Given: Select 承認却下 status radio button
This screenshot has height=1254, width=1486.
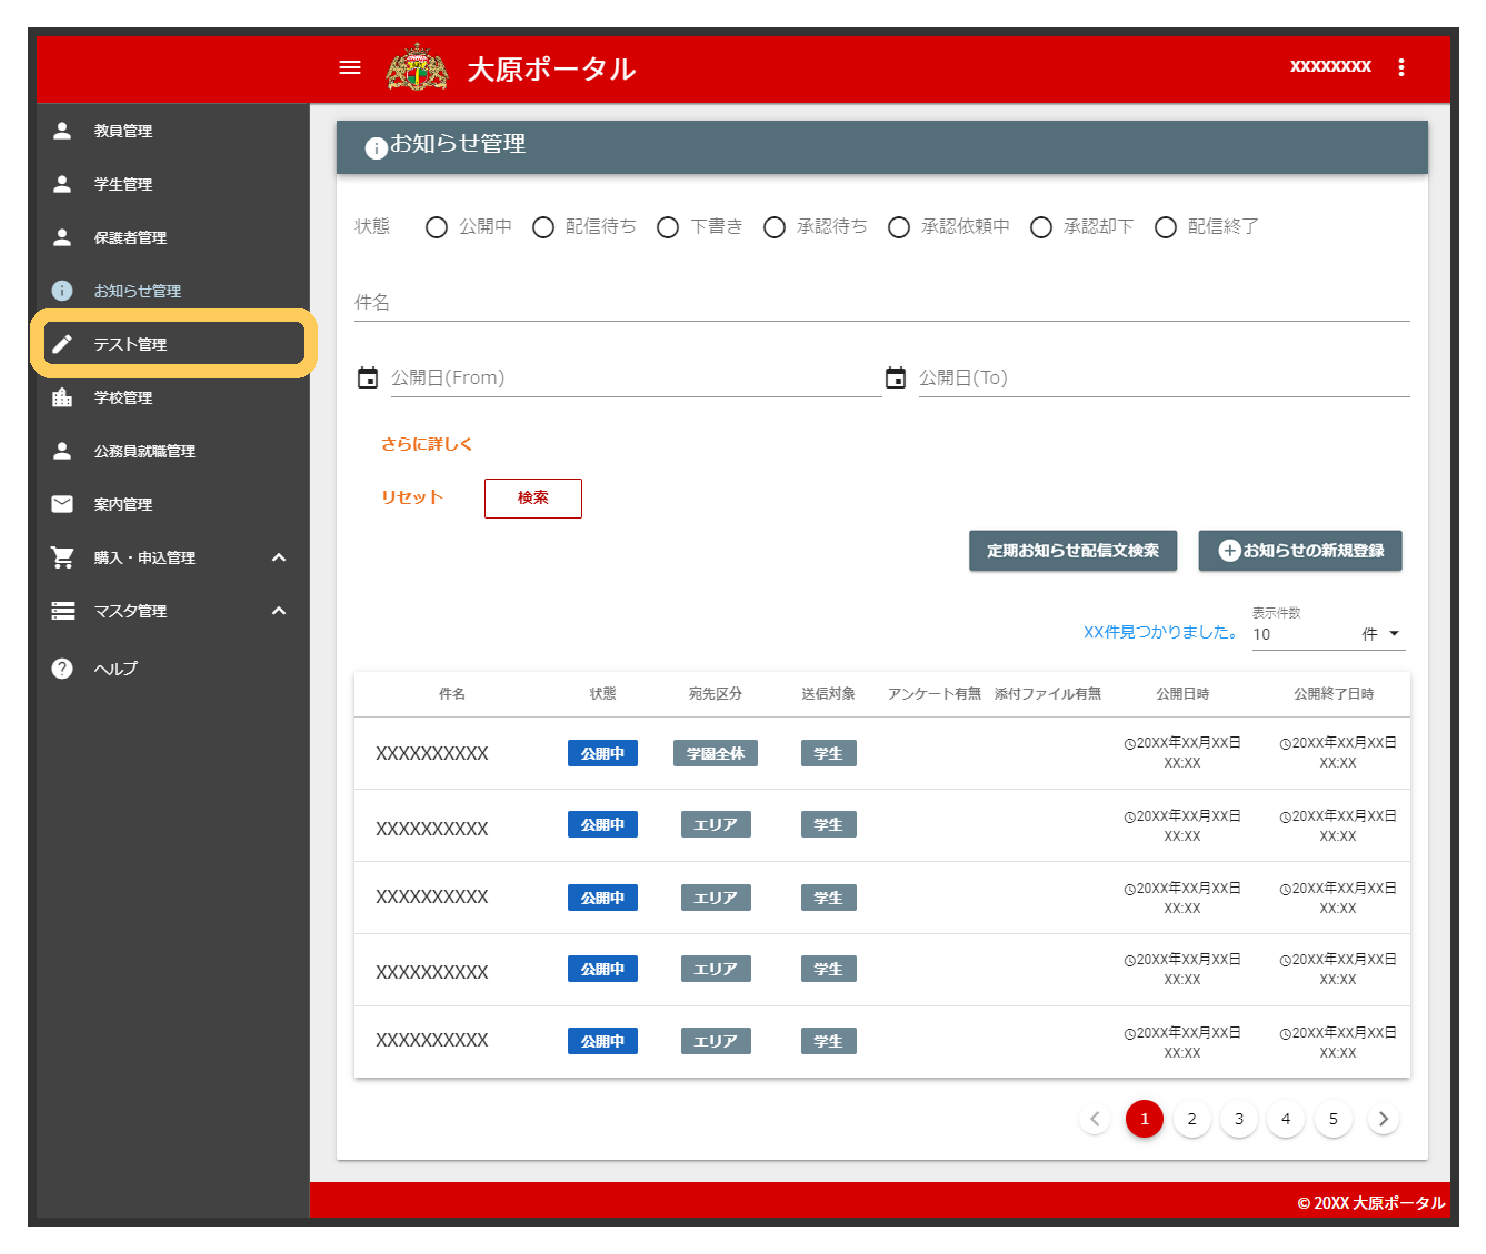Looking at the screenshot, I should click(1041, 227).
